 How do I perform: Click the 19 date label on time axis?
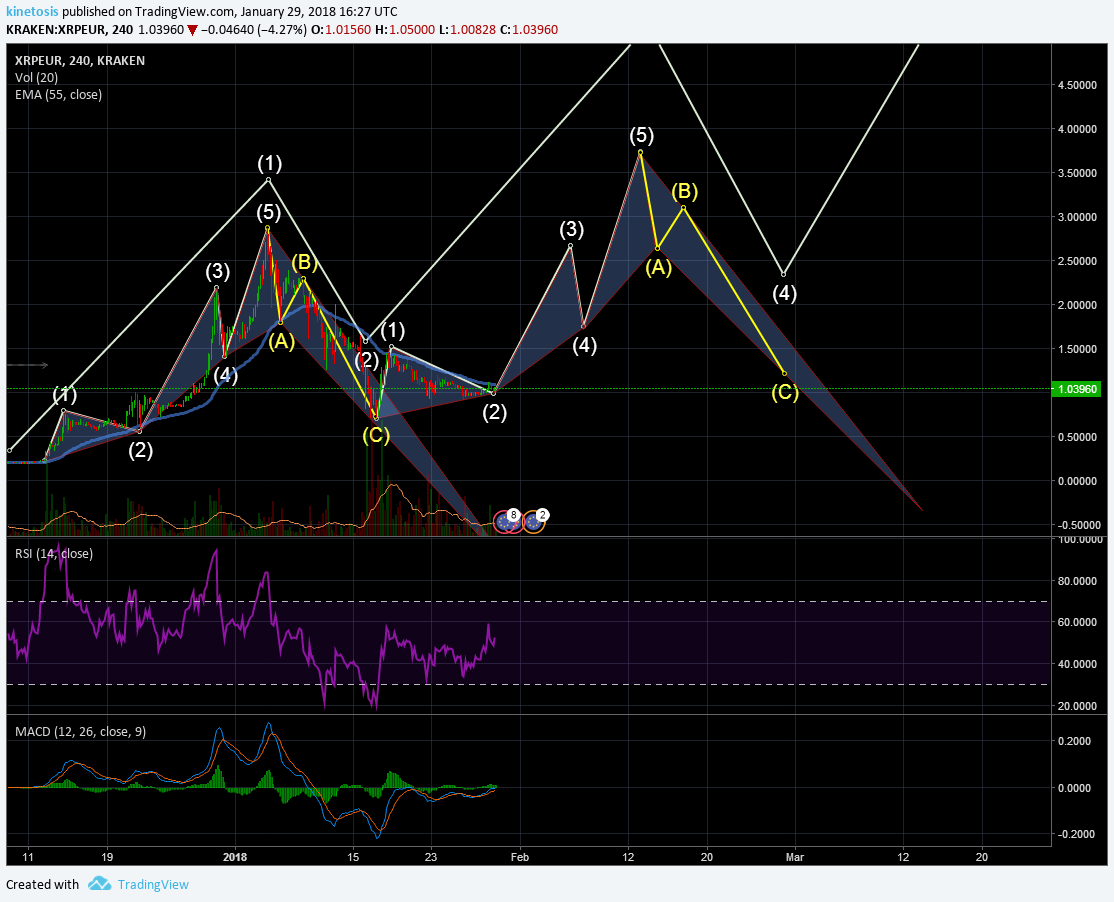(107, 857)
